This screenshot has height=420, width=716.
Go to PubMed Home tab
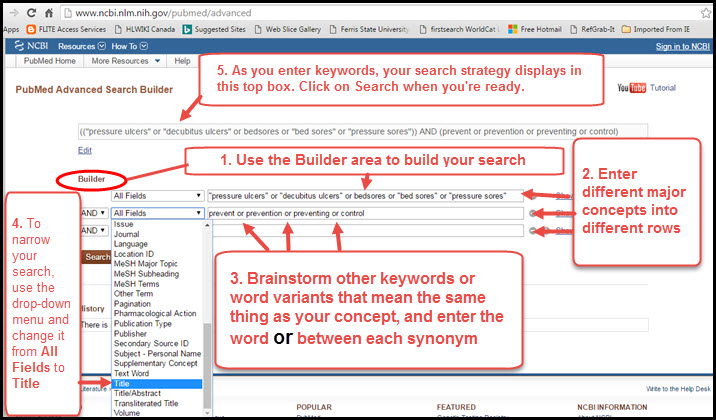[x=50, y=61]
